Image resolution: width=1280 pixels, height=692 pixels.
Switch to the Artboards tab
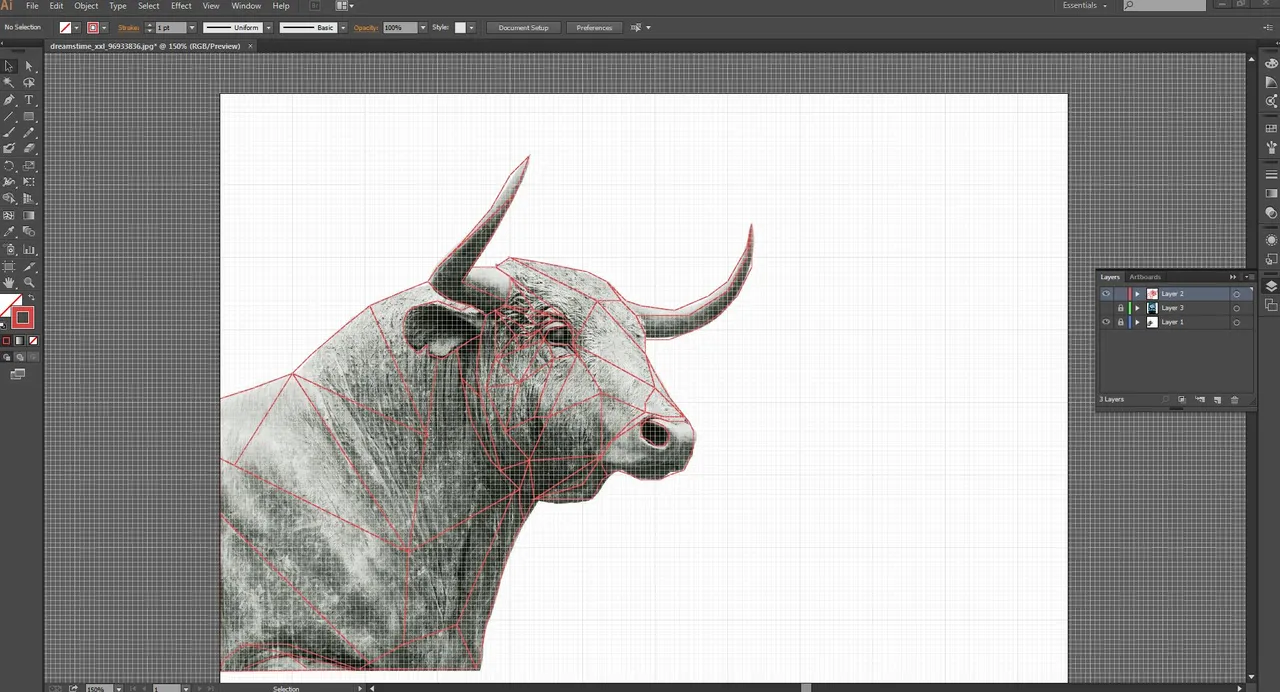click(x=1145, y=277)
